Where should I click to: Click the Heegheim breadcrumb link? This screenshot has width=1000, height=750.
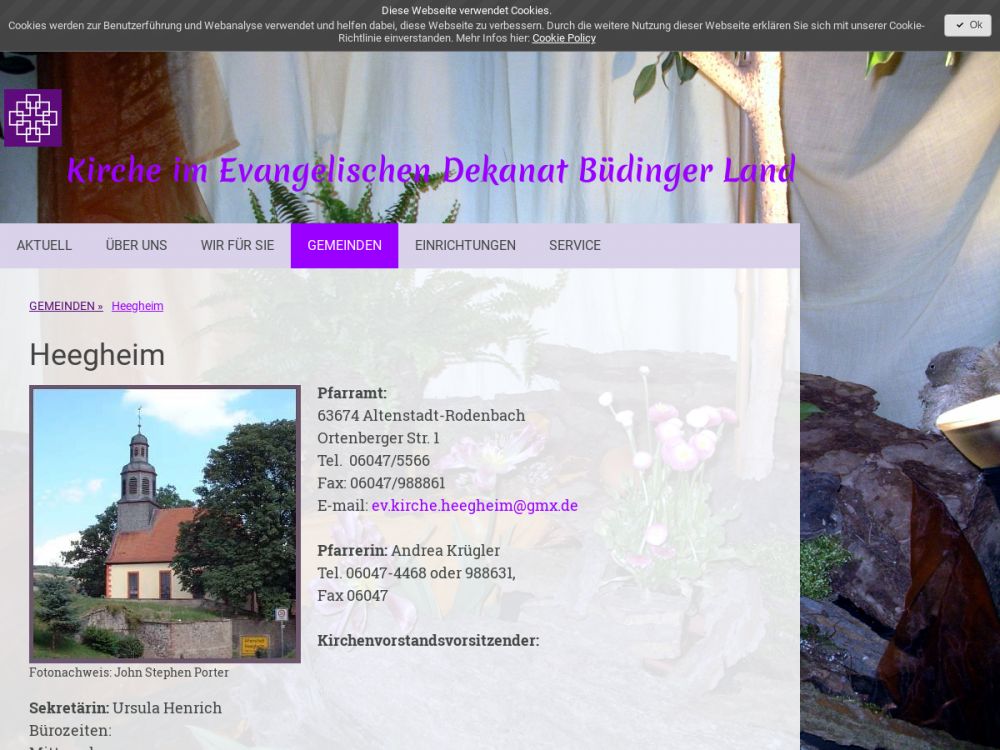pyautogui.click(x=137, y=306)
